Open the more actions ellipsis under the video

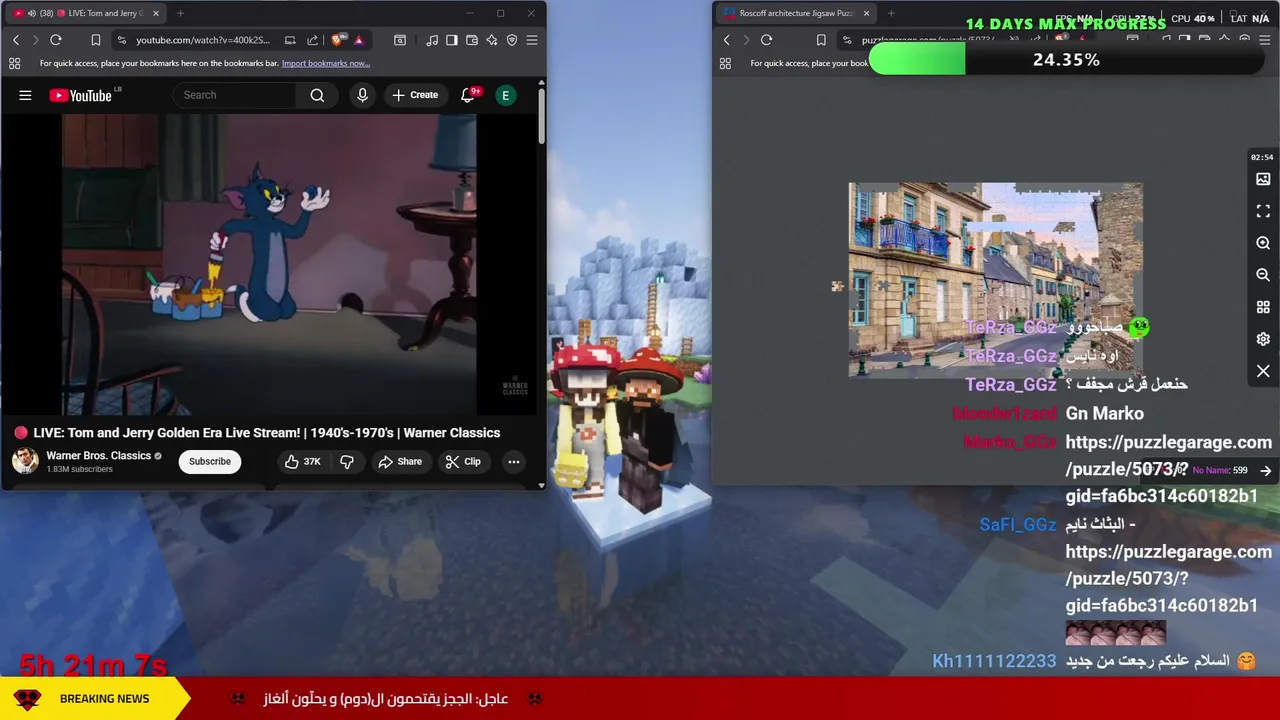[513, 461]
